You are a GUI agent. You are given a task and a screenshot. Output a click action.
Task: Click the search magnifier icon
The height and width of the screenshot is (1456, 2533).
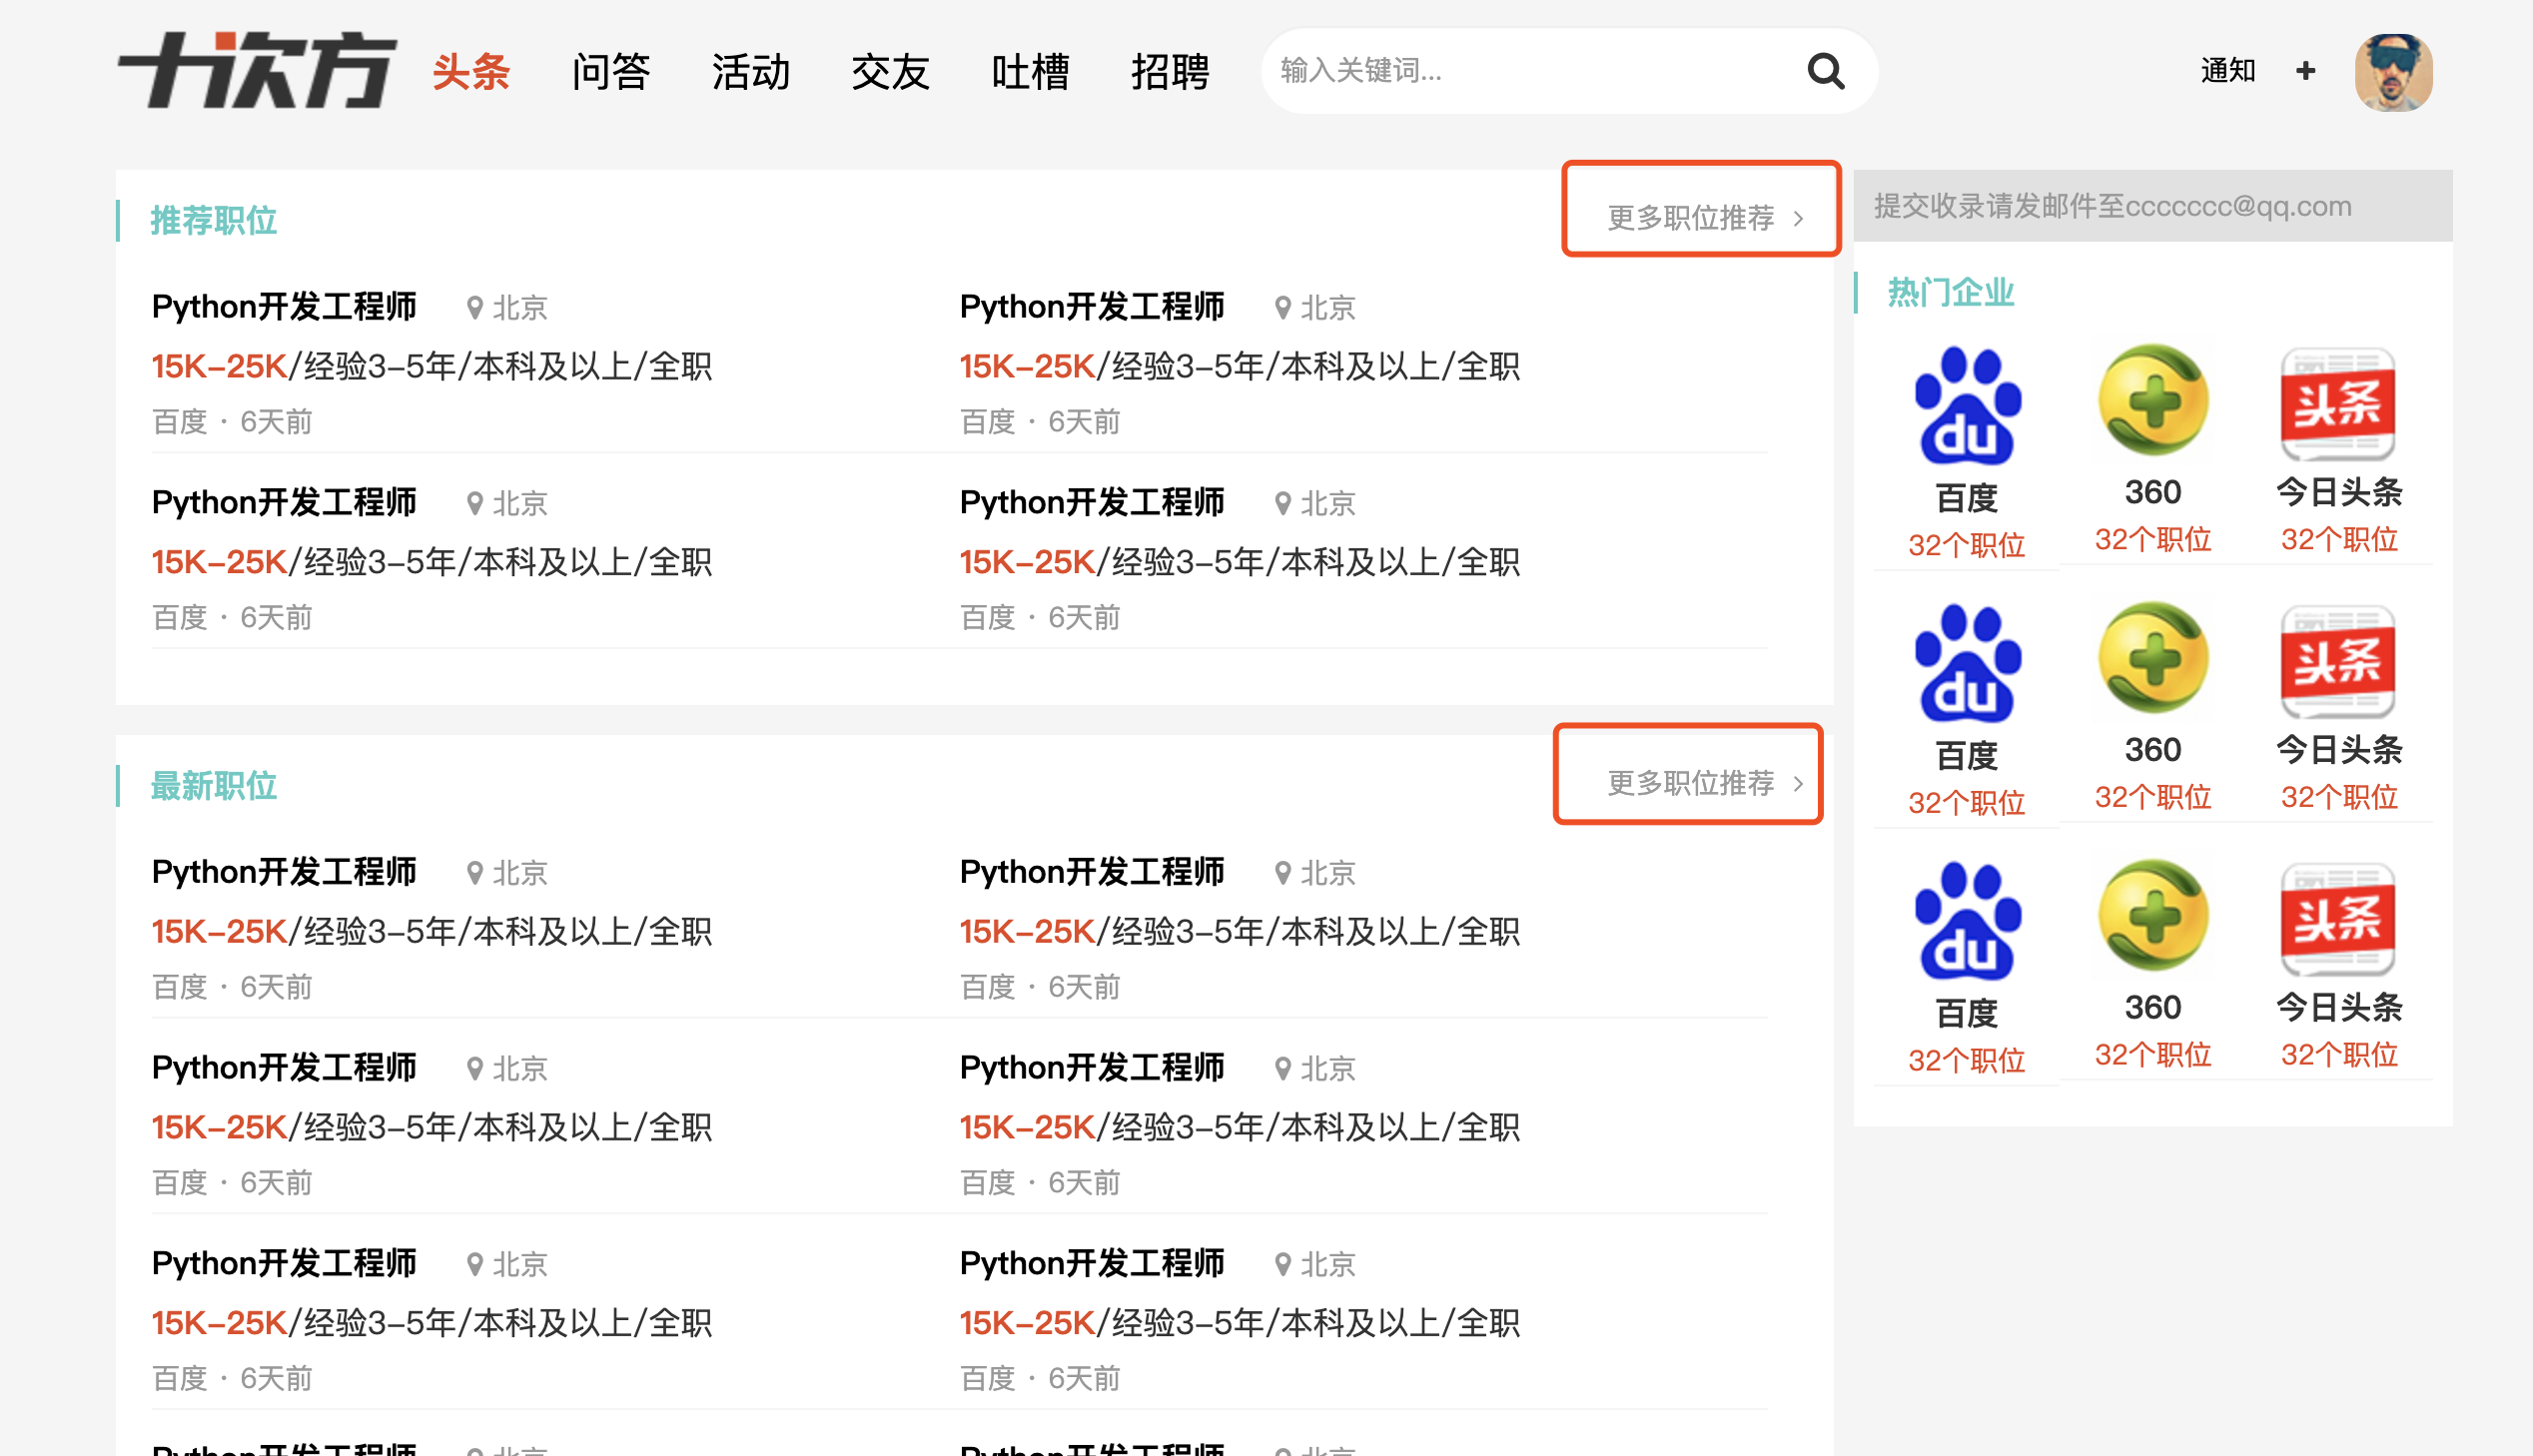1825,71
